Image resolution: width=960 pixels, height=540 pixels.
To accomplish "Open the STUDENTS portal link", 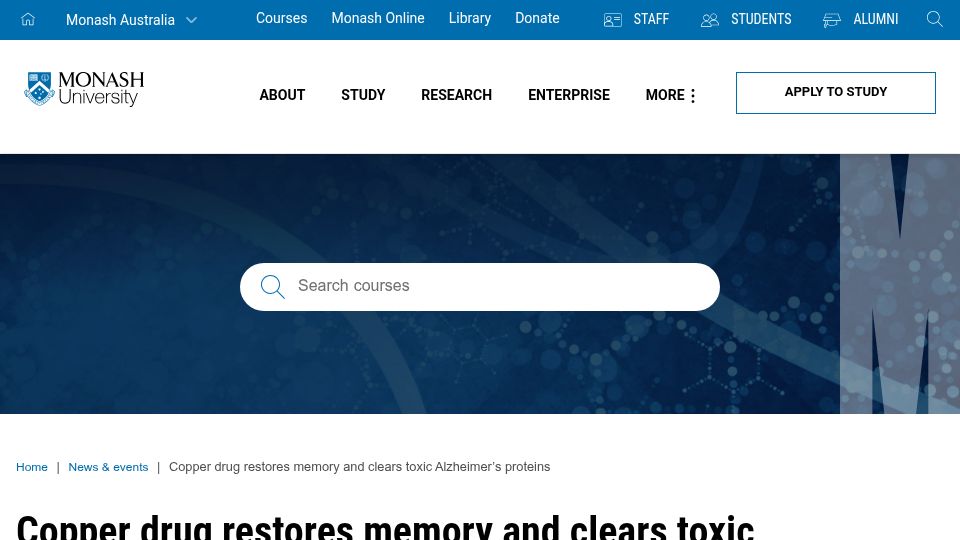I will (761, 20).
